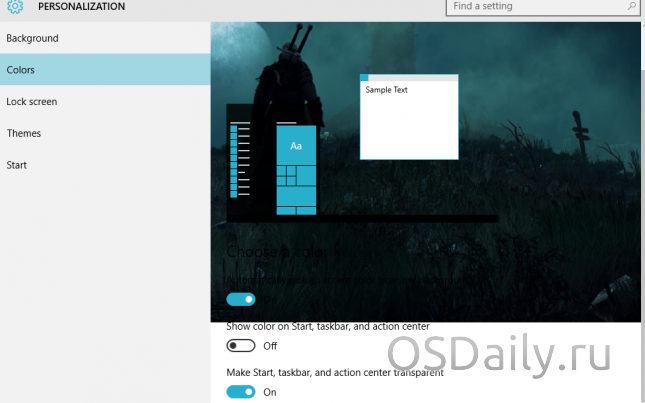This screenshot has height=403, width=645.
Task: Disable the Start and taskbar transparency toggle
Action: coord(241,392)
